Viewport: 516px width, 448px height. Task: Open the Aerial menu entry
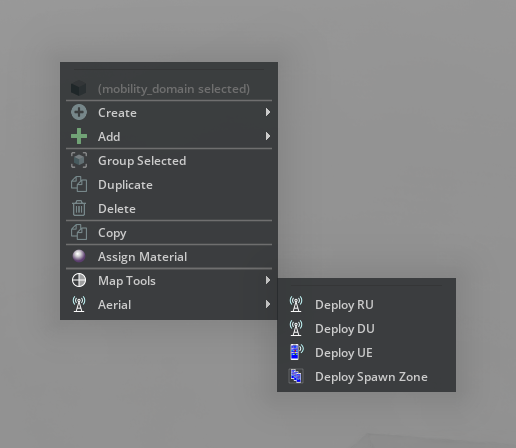point(169,305)
